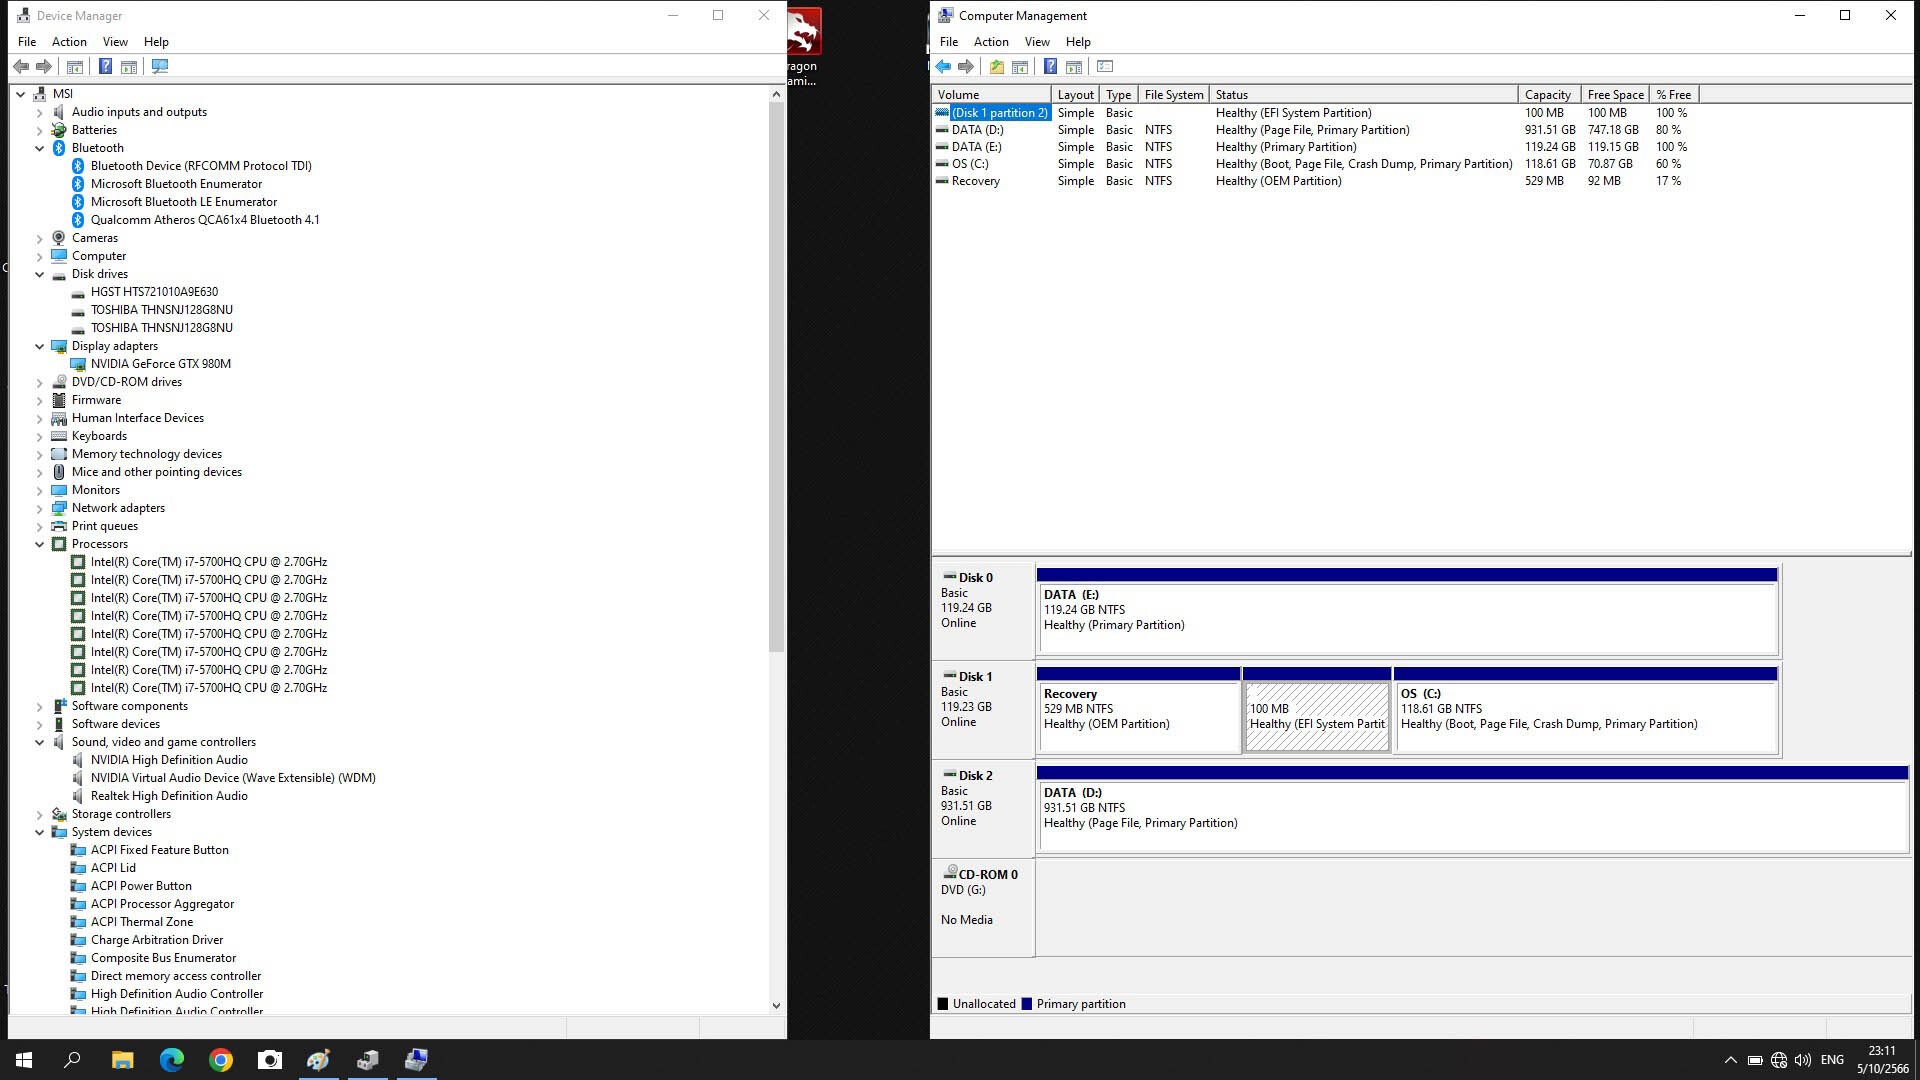
Task: Sort by Volume column header
Action: click(991, 95)
